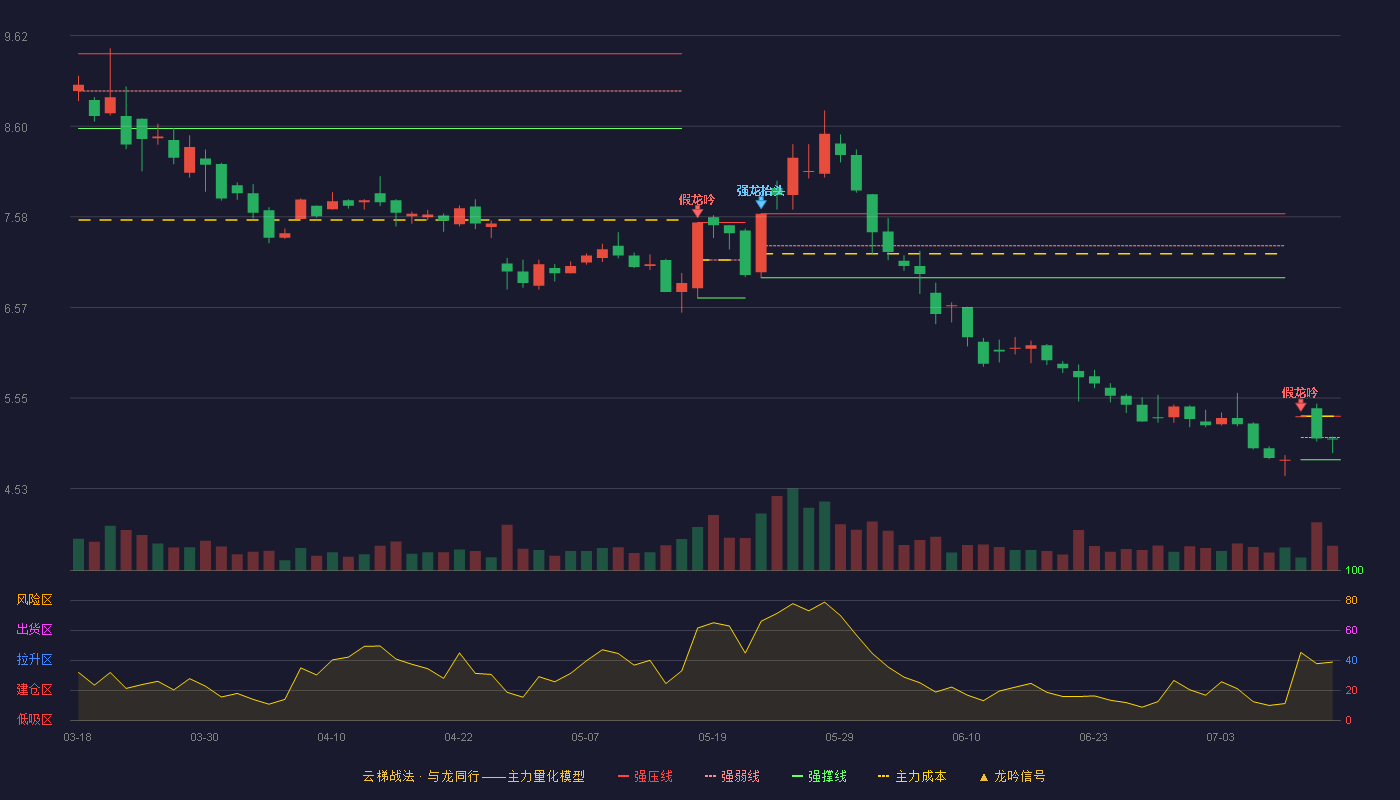The height and width of the screenshot is (800, 1400).
Task: Click the 假龙吟 arrow above the latest candles
Action: pos(1300,404)
